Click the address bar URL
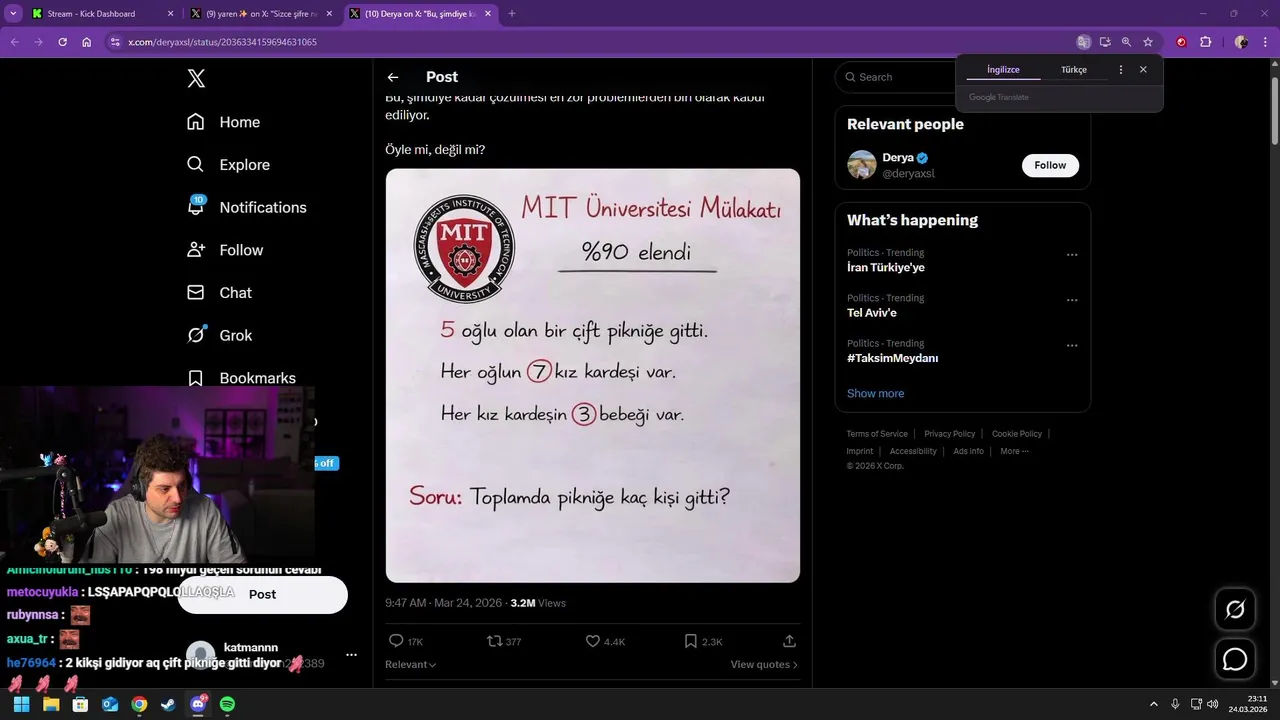This screenshot has height=720, width=1280. tap(222, 42)
